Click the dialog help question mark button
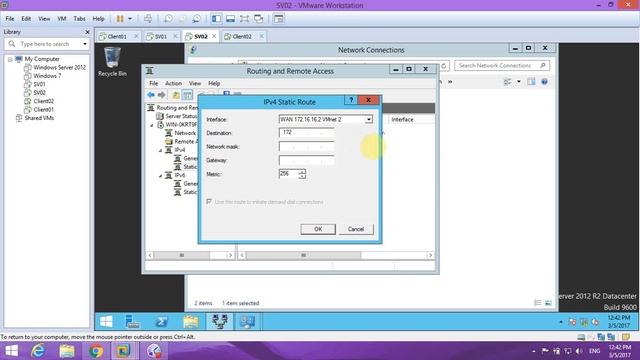Viewport: 640px width, 360px height. [x=351, y=100]
